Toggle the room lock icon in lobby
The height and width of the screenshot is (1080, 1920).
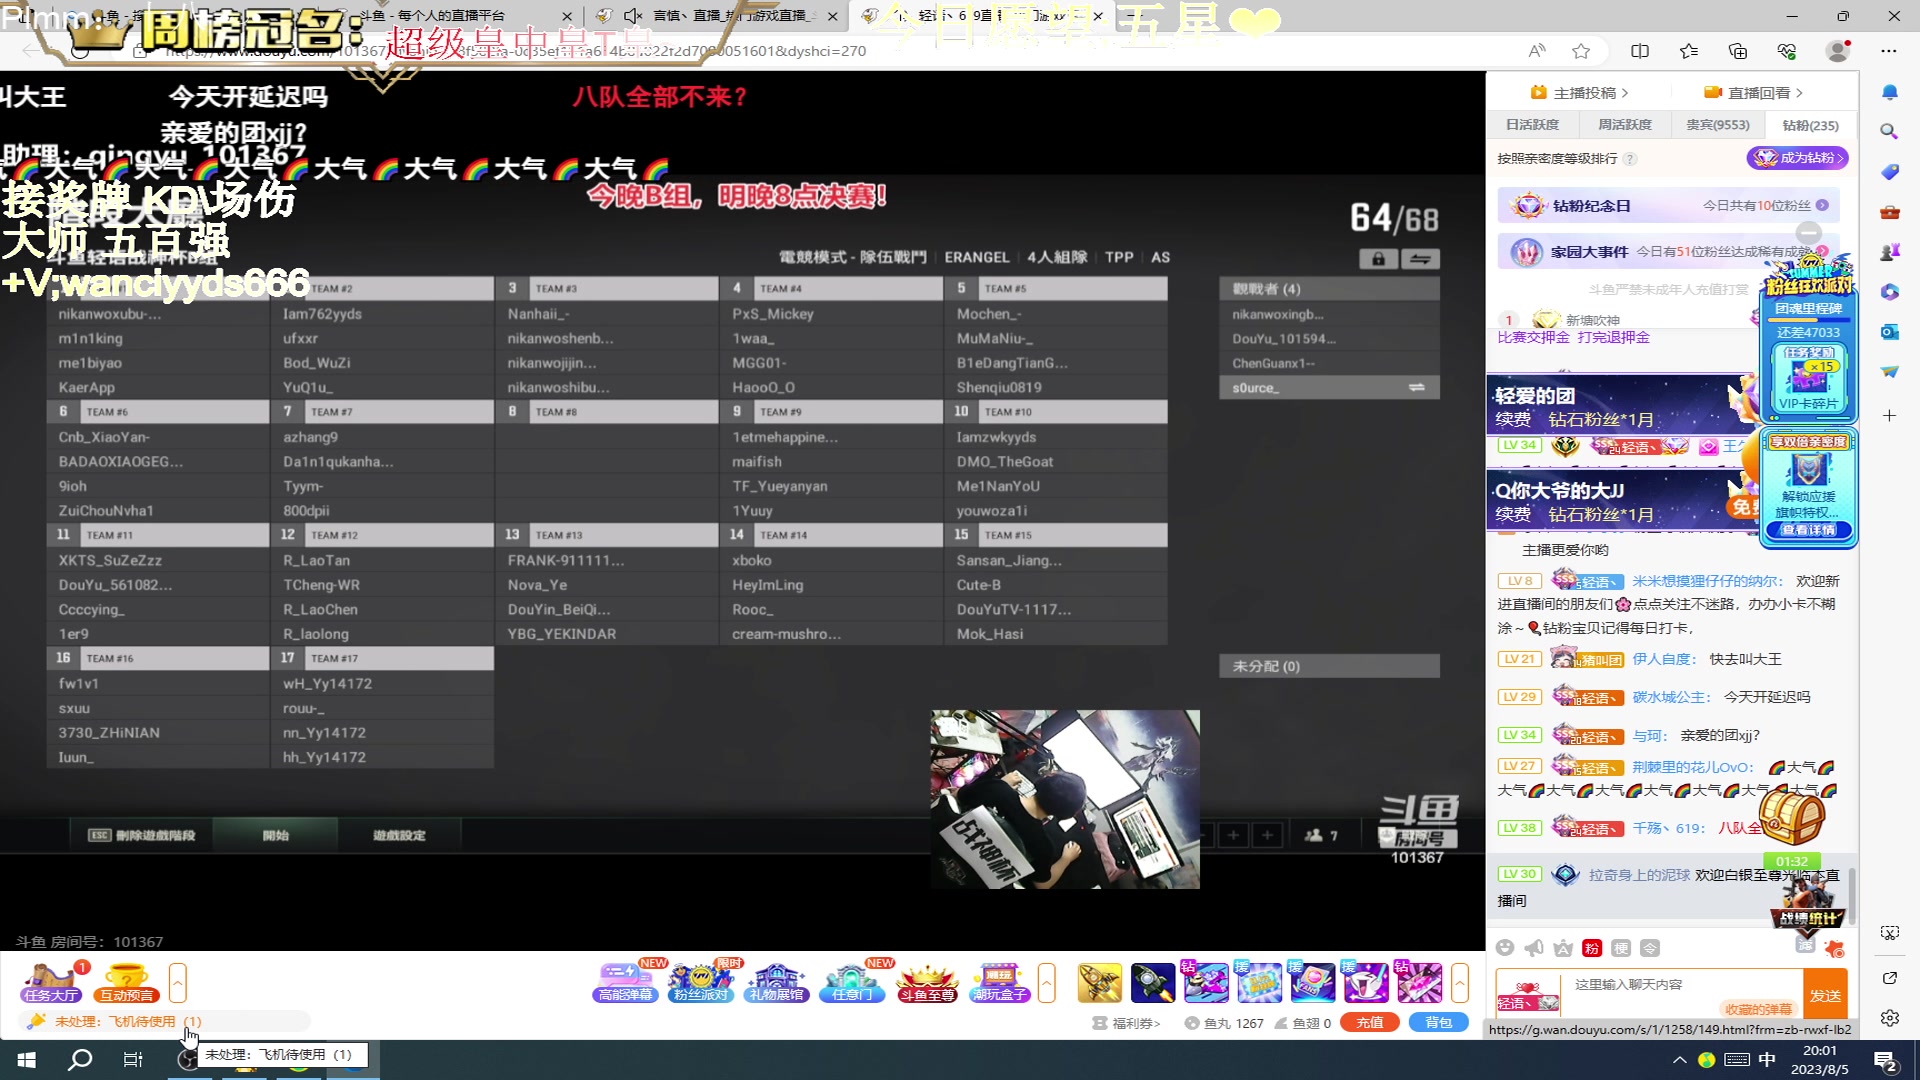coord(1378,259)
